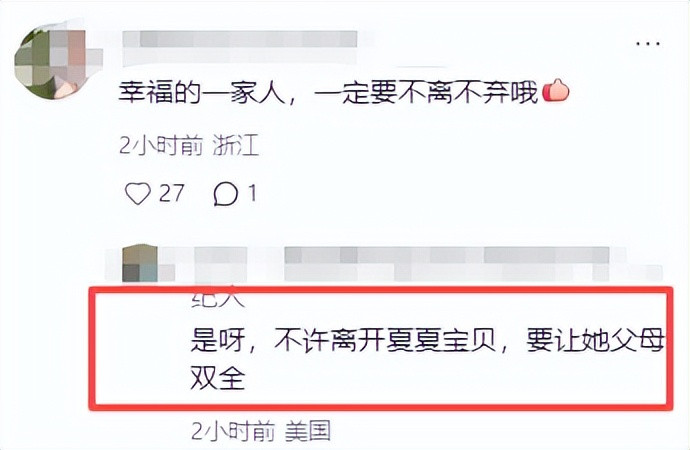690x450 pixels.
Task: Open the reply author's small avatar
Action: [141, 264]
